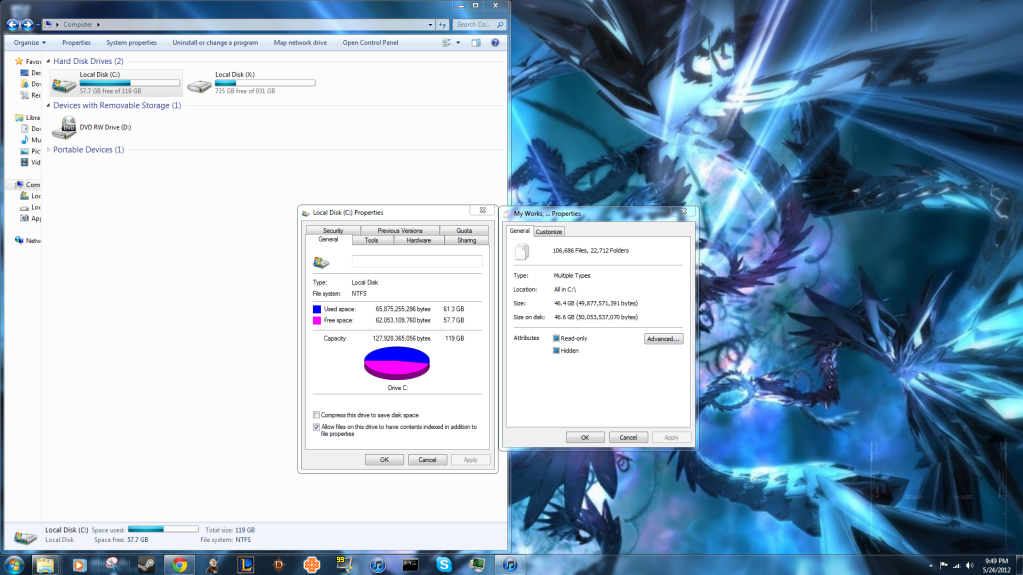The width and height of the screenshot is (1023, 575).
Task: Click the magnifier icon in Explorer search box
Action: point(500,25)
